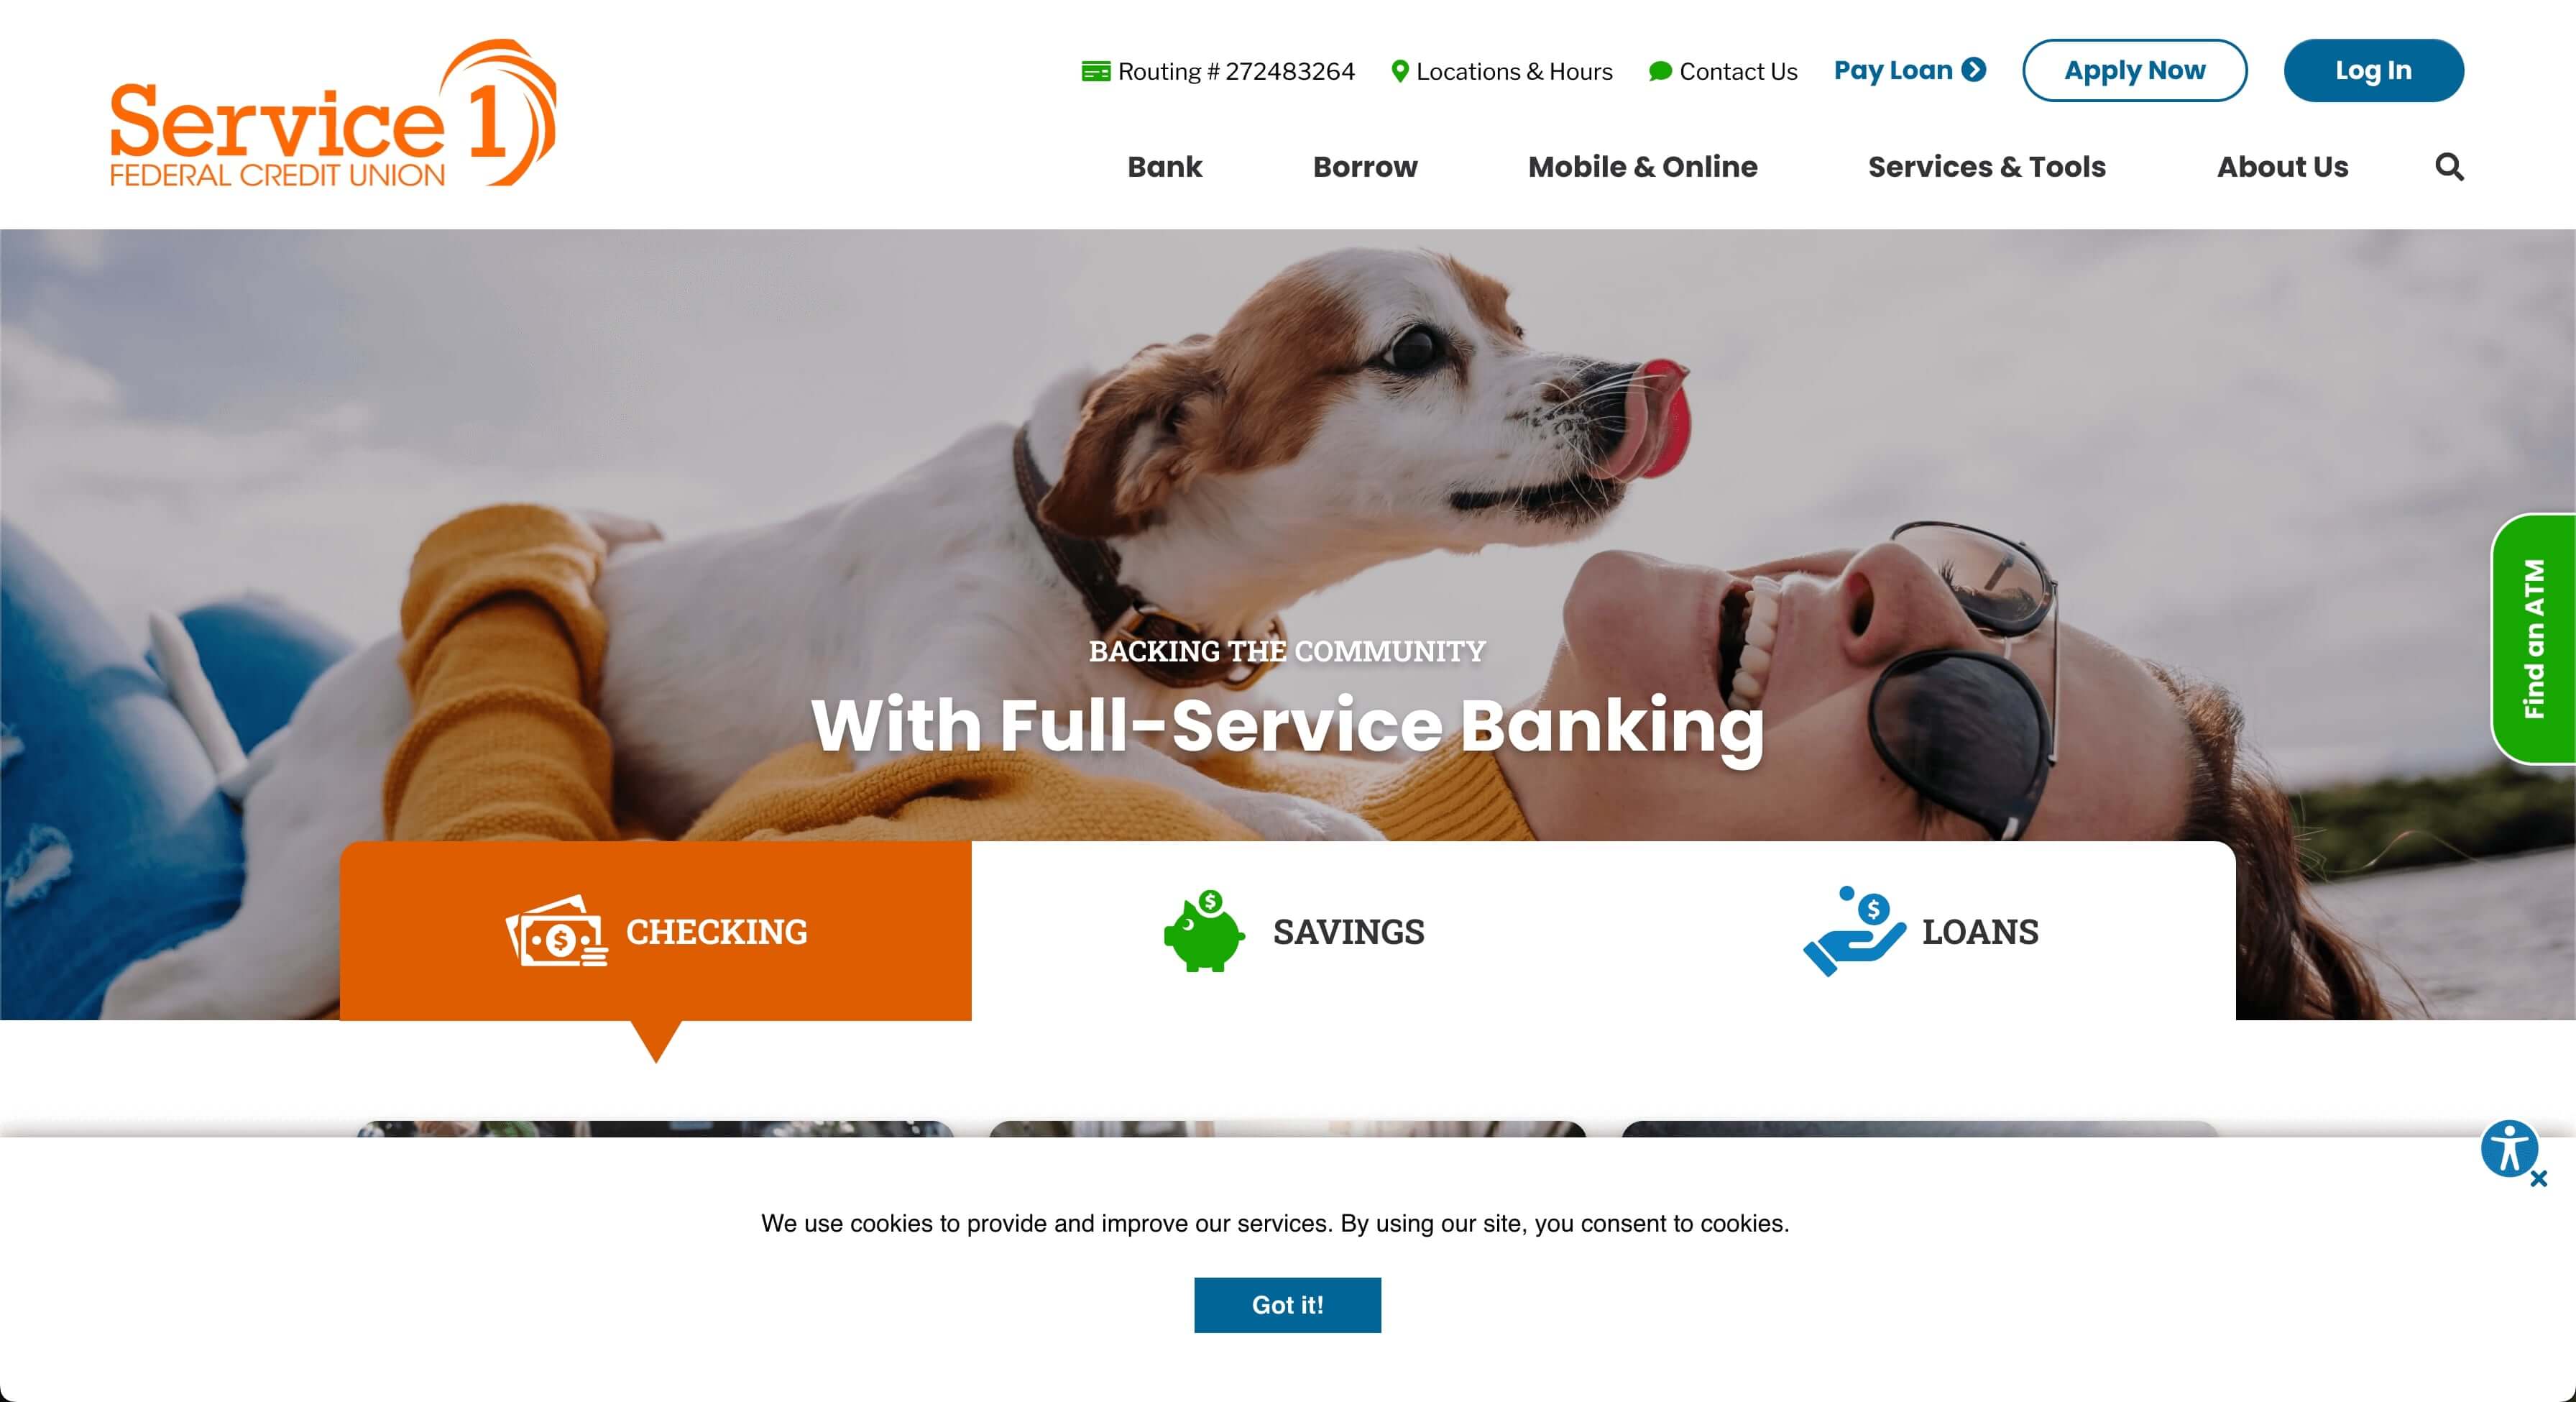Click the Checking account icon
The image size is (2576, 1402).
coord(556,929)
